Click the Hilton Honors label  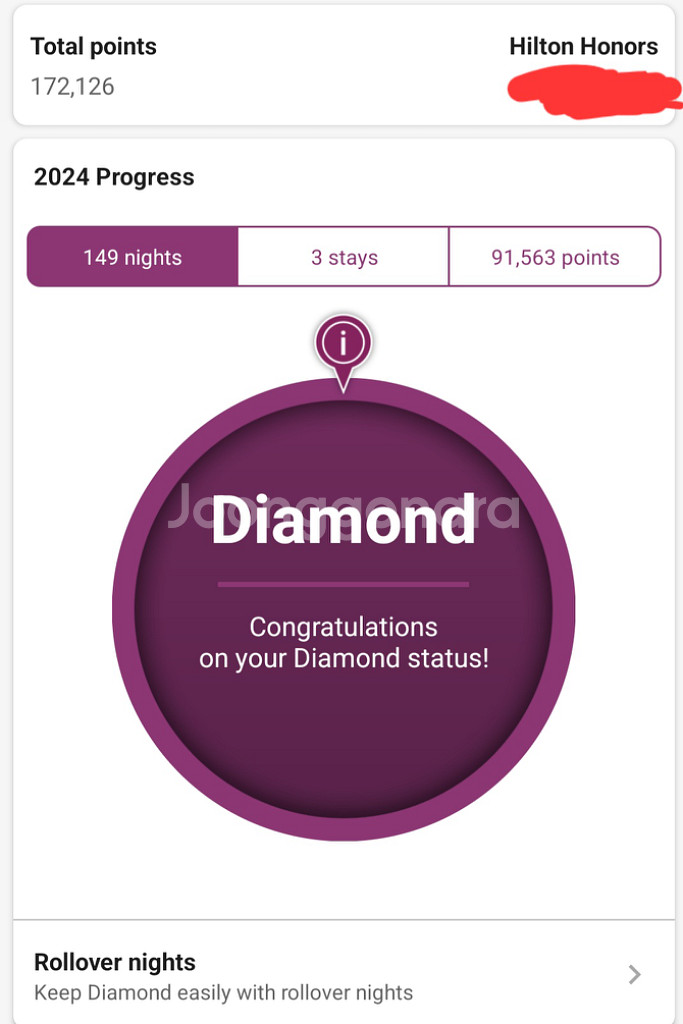click(583, 46)
